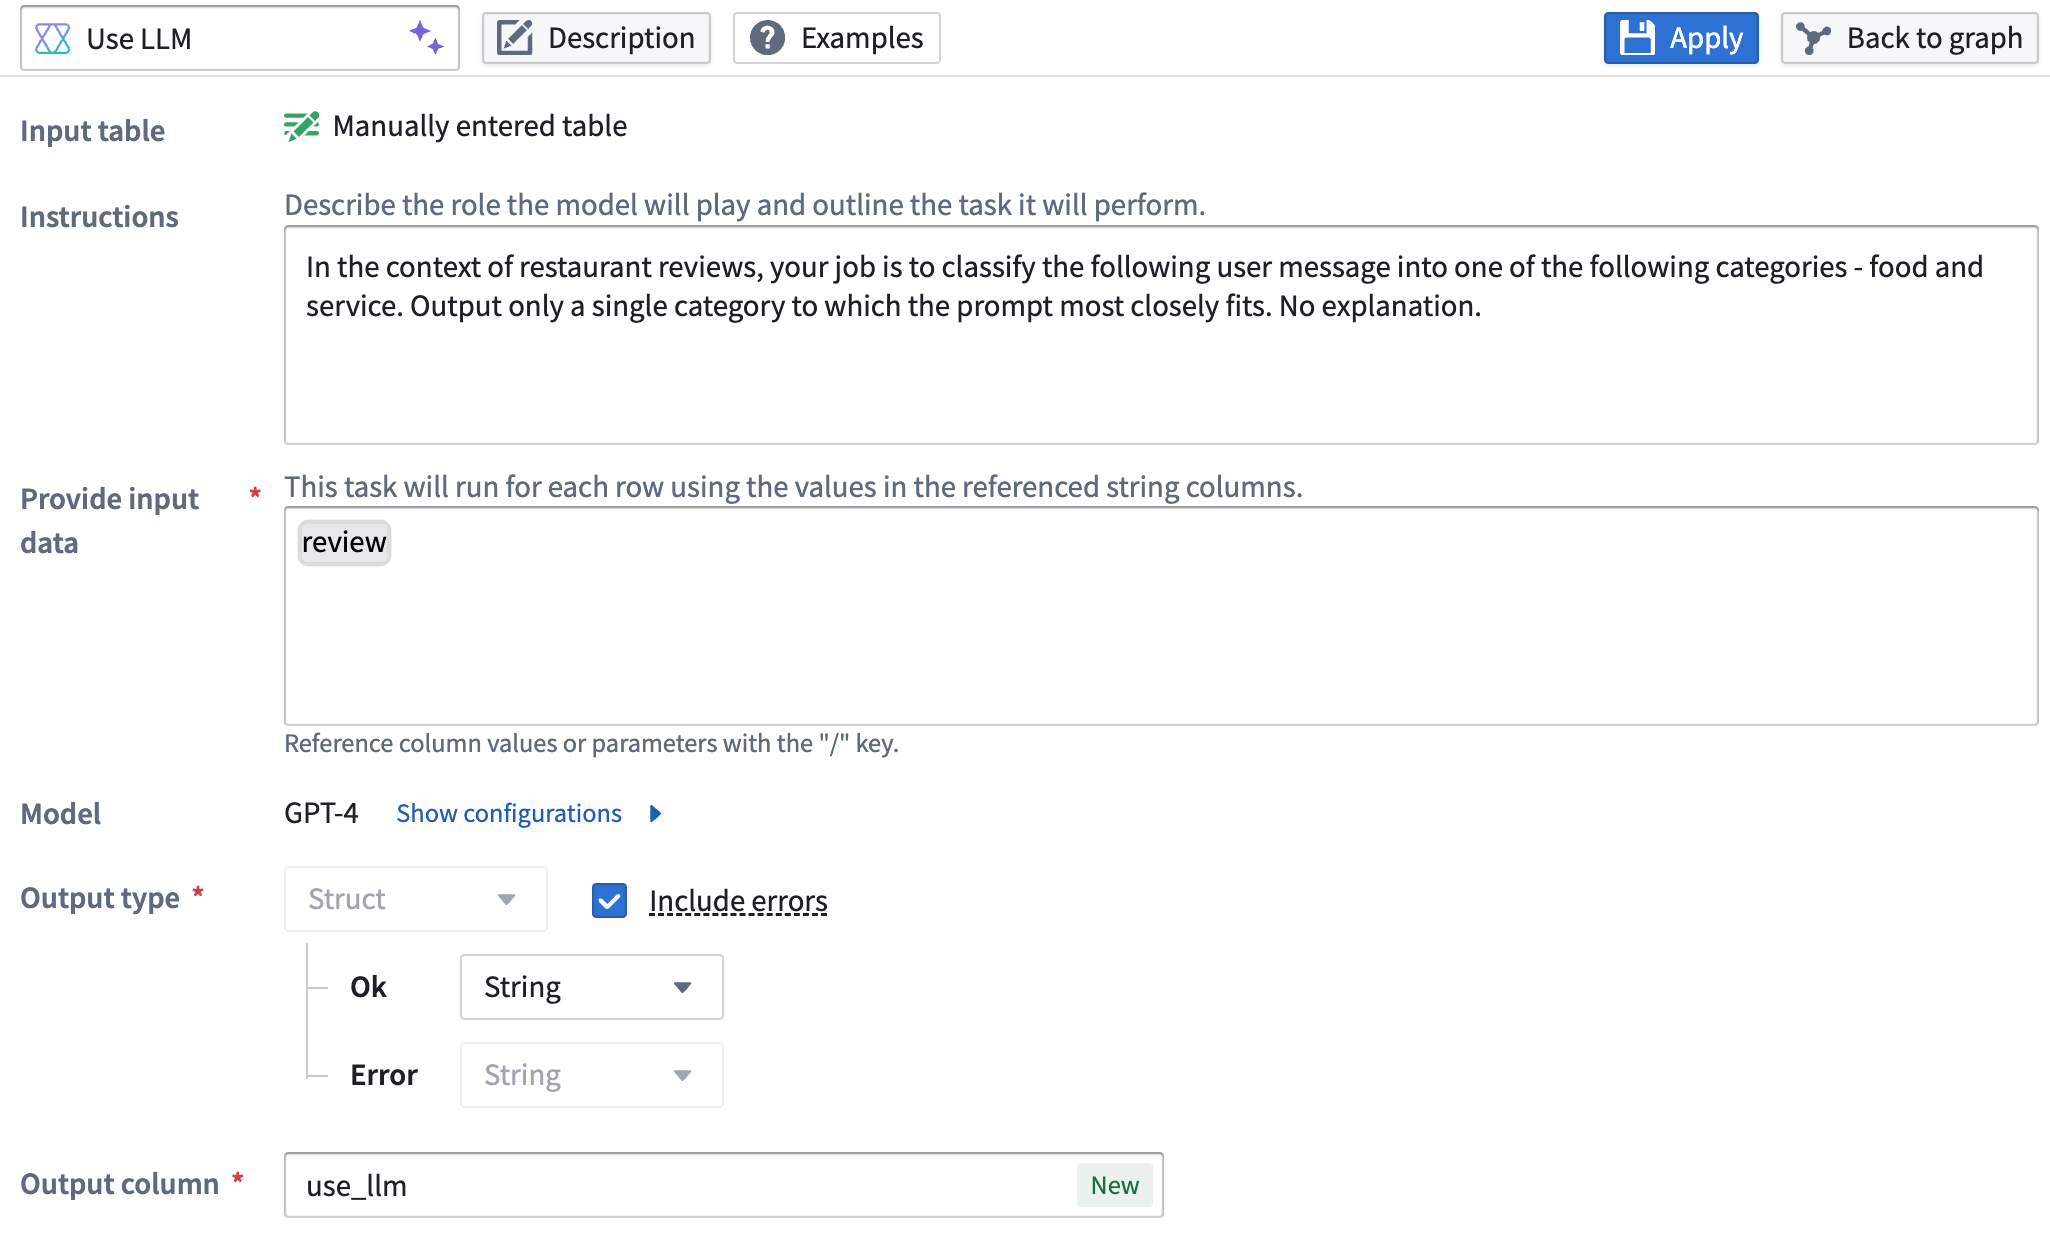Open the Examples panel
Viewport: 2050px width, 1258px height.
[x=836, y=38]
